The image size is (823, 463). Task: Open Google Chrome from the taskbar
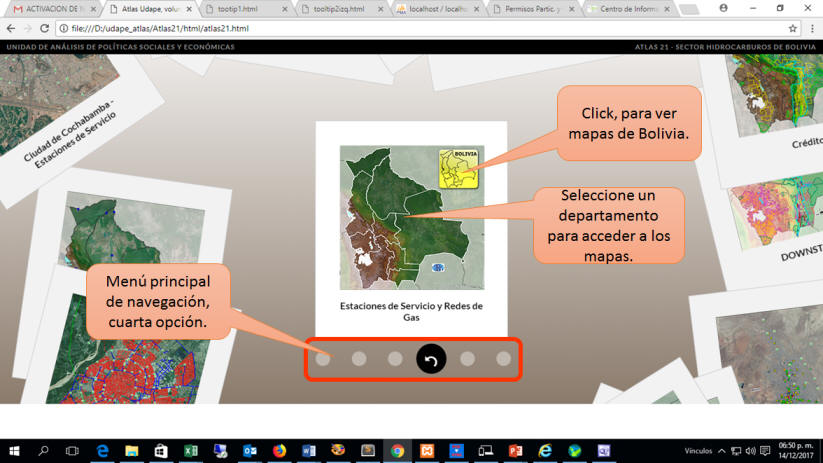point(397,451)
